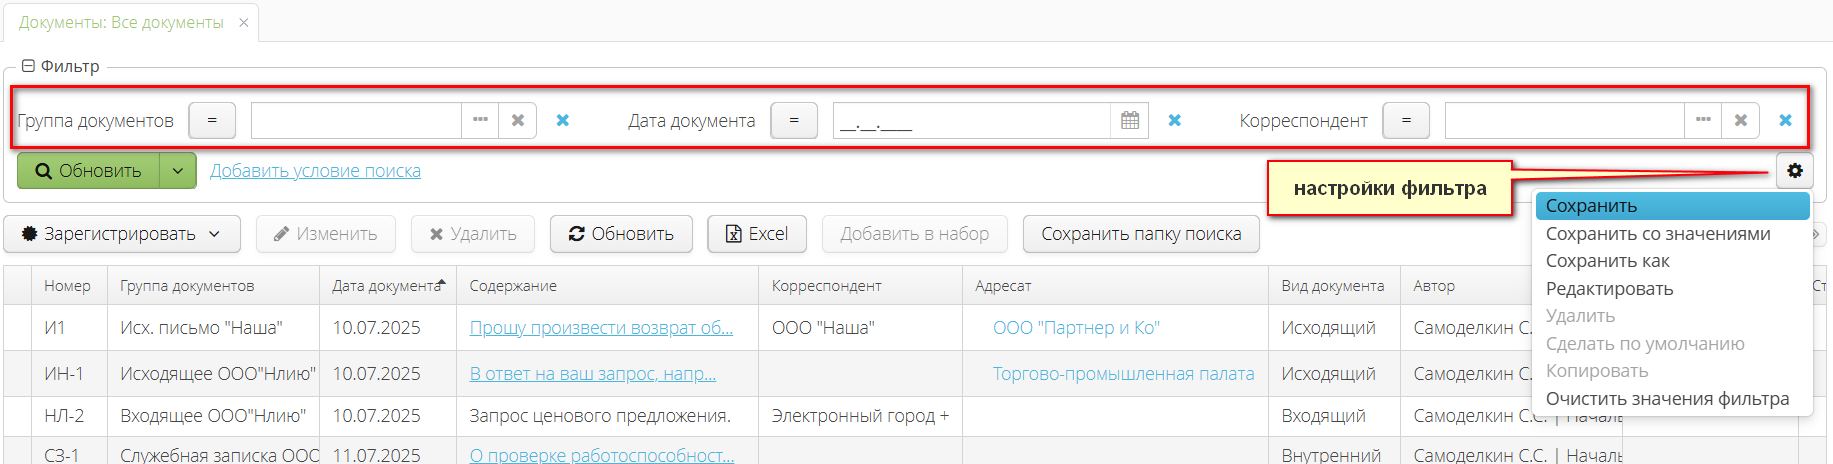The width and height of the screenshot is (1833, 464).
Task: Remove Дата документа filter condition
Action: [x=1175, y=121]
